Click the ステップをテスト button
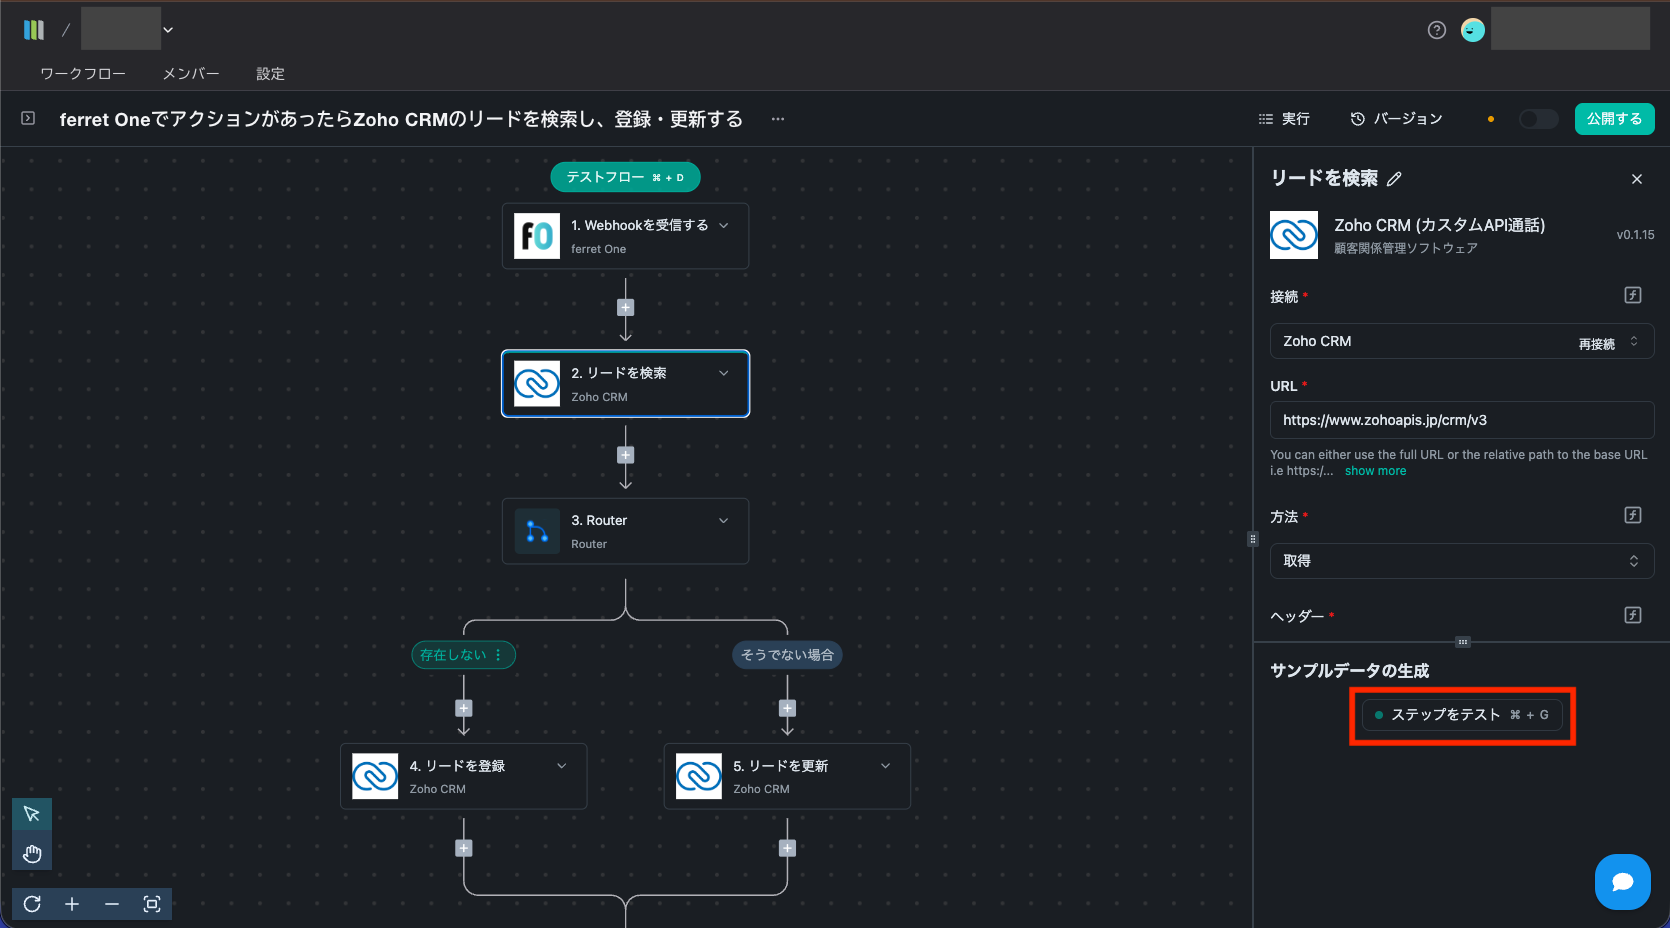 (x=1461, y=715)
